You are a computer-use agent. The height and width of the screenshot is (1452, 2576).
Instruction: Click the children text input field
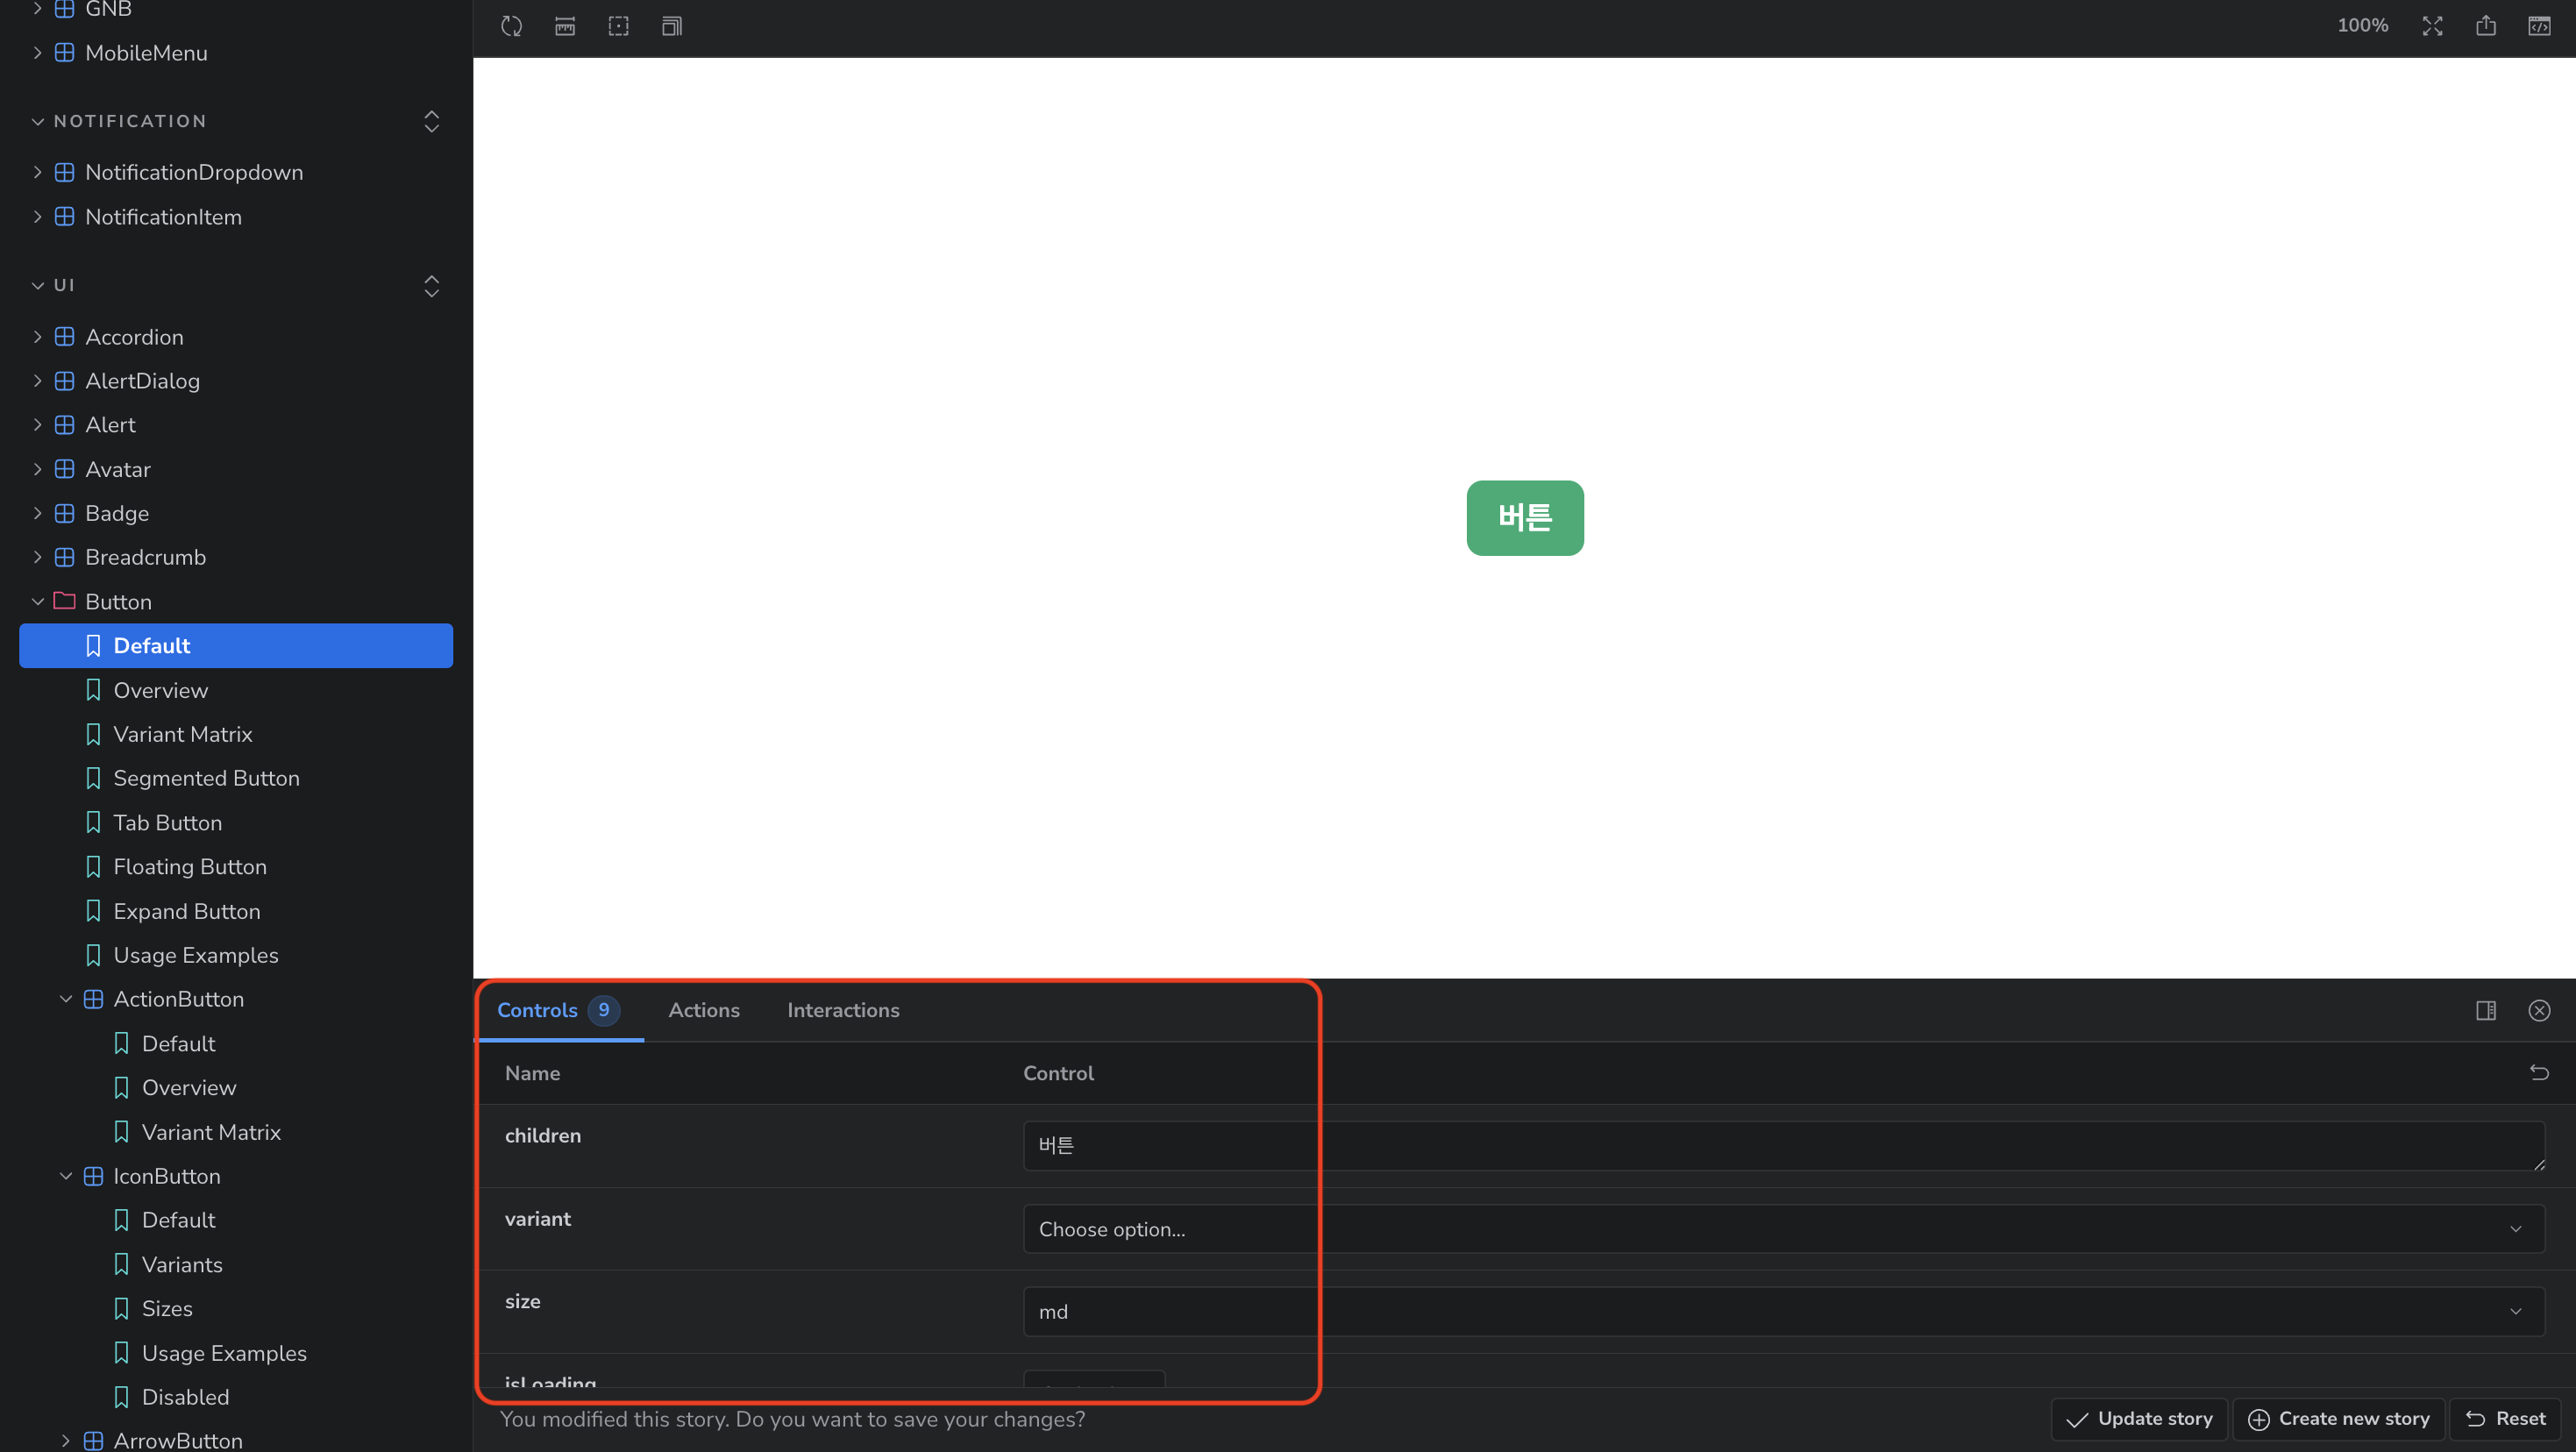pos(1783,1145)
